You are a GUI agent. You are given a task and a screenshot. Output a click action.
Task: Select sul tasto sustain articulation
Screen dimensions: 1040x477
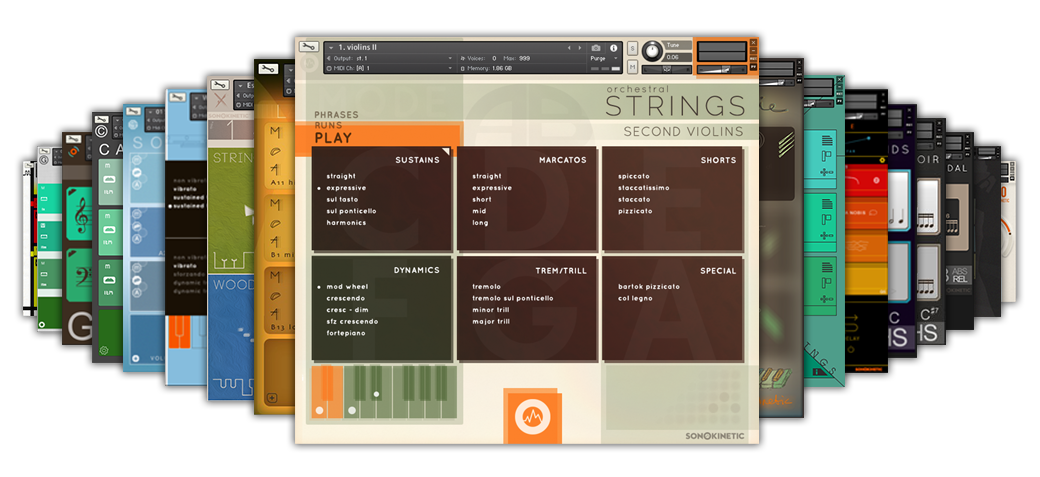tap(342, 200)
